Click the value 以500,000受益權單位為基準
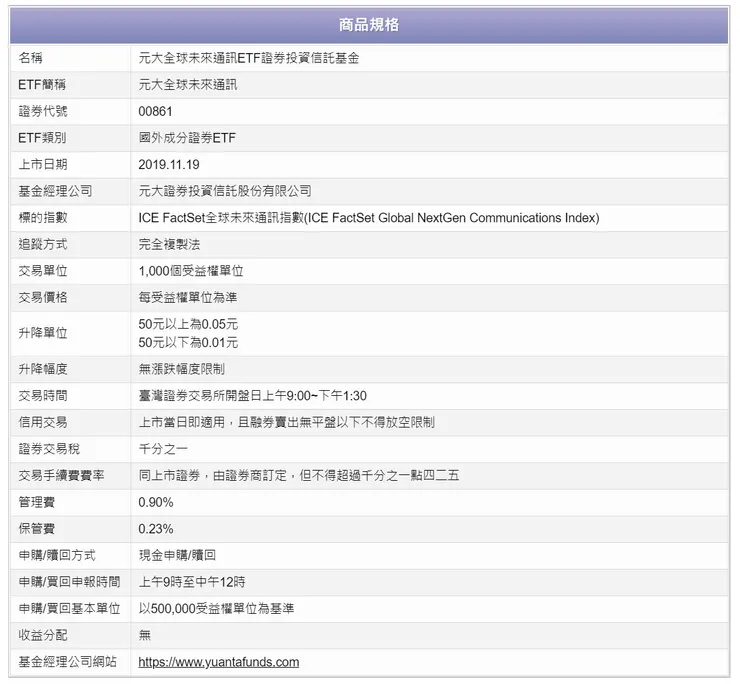Image resolution: width=740 pixels, height=684 pixels. click(x=216, y=608)
